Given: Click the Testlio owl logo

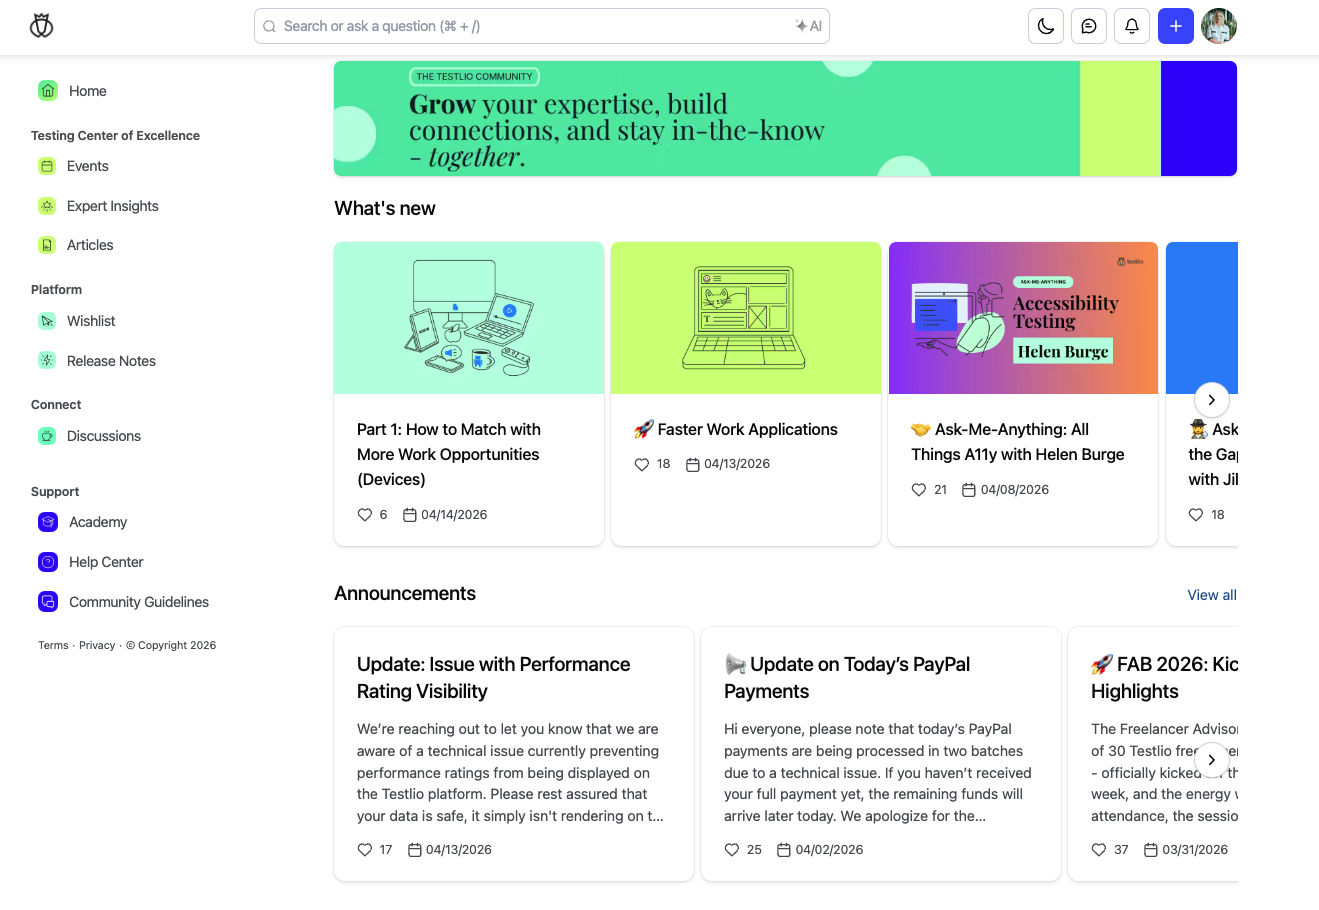Looking at the screenshot, I should 42,26.
